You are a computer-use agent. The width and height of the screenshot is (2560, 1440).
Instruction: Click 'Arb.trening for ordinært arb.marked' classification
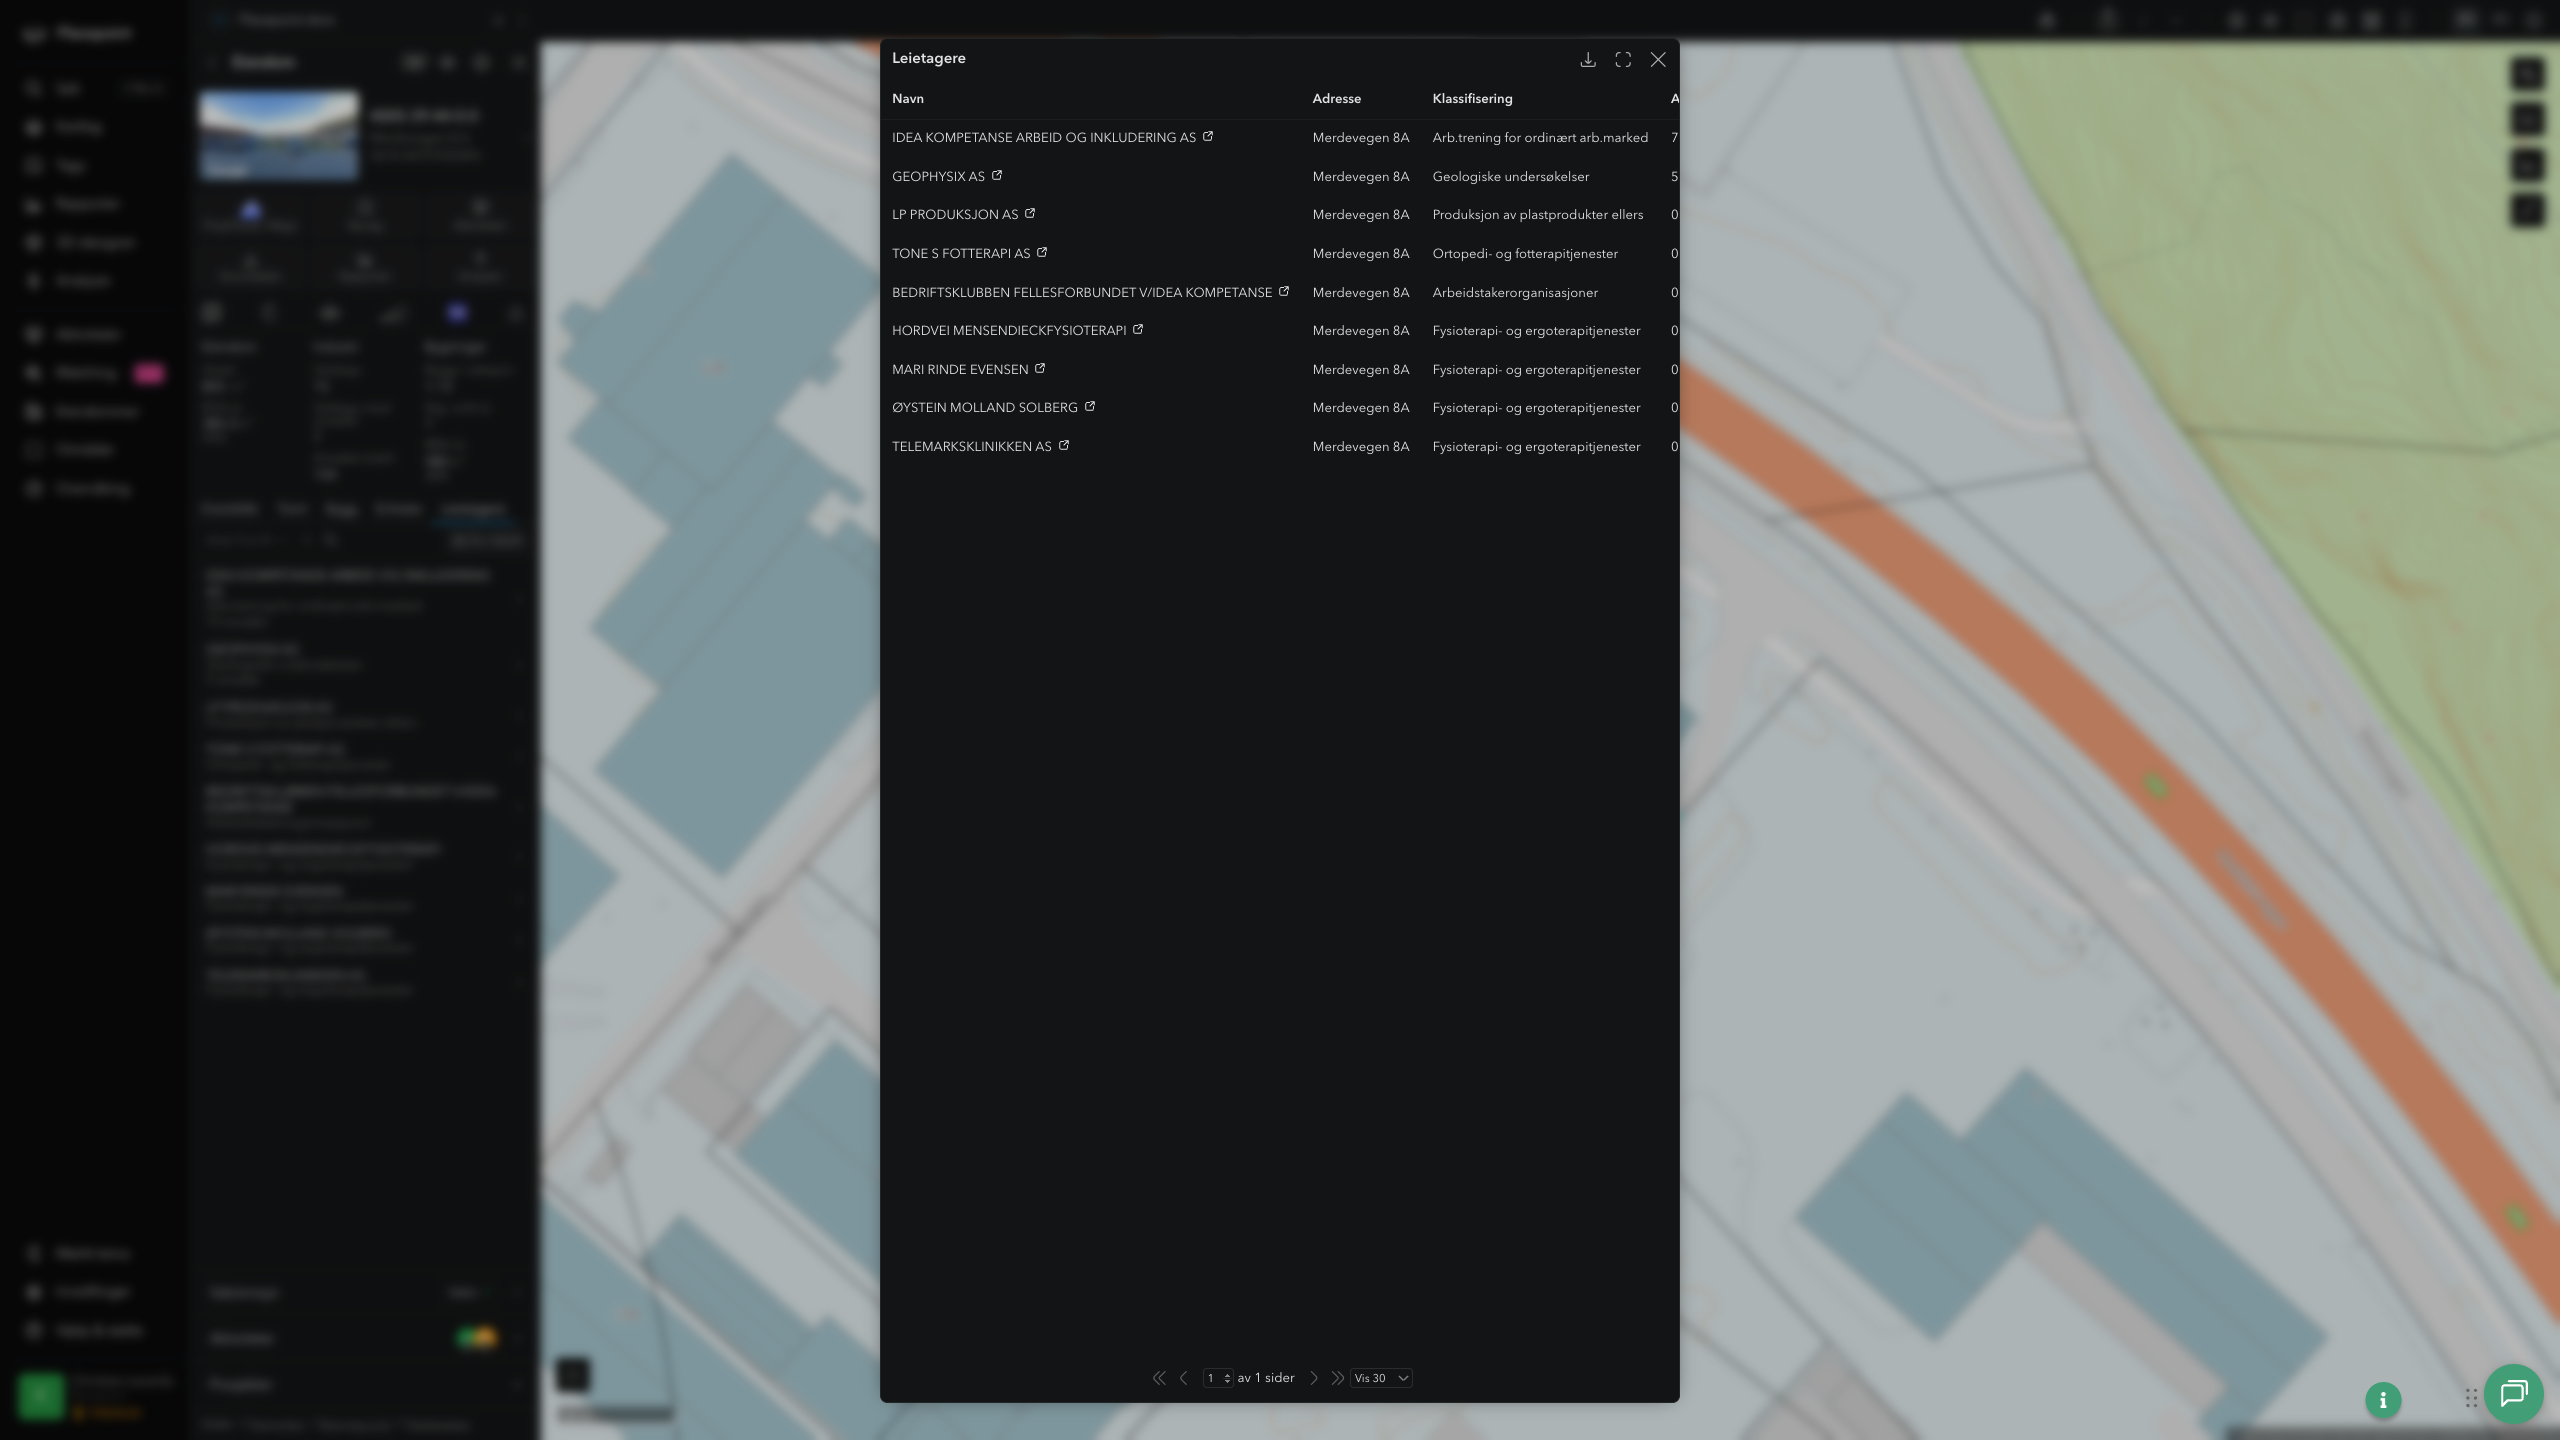point(1540,138)
